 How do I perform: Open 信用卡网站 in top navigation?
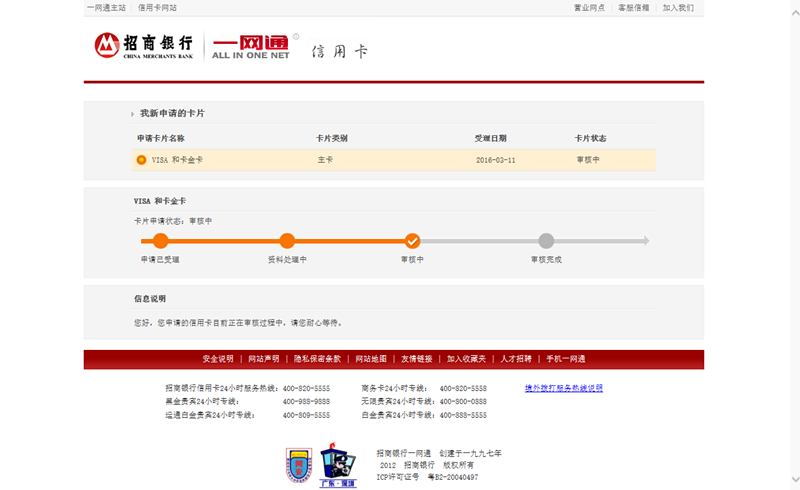coord(157,8)
